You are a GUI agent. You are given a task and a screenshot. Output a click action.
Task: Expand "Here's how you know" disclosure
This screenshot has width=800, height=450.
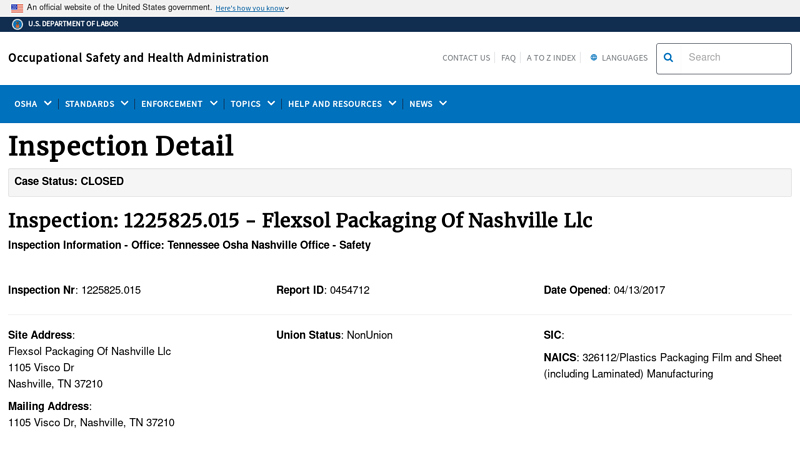tap(252, 8)
